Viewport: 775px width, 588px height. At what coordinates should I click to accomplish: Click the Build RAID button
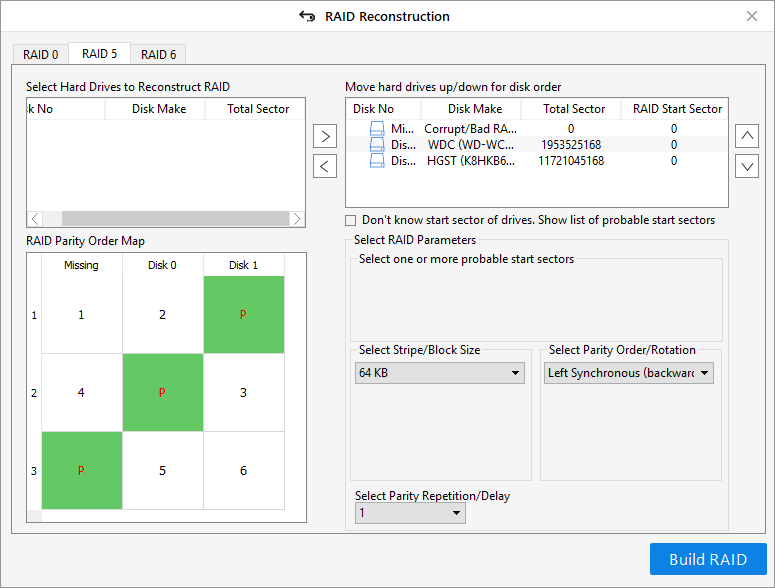pos(708,559)
